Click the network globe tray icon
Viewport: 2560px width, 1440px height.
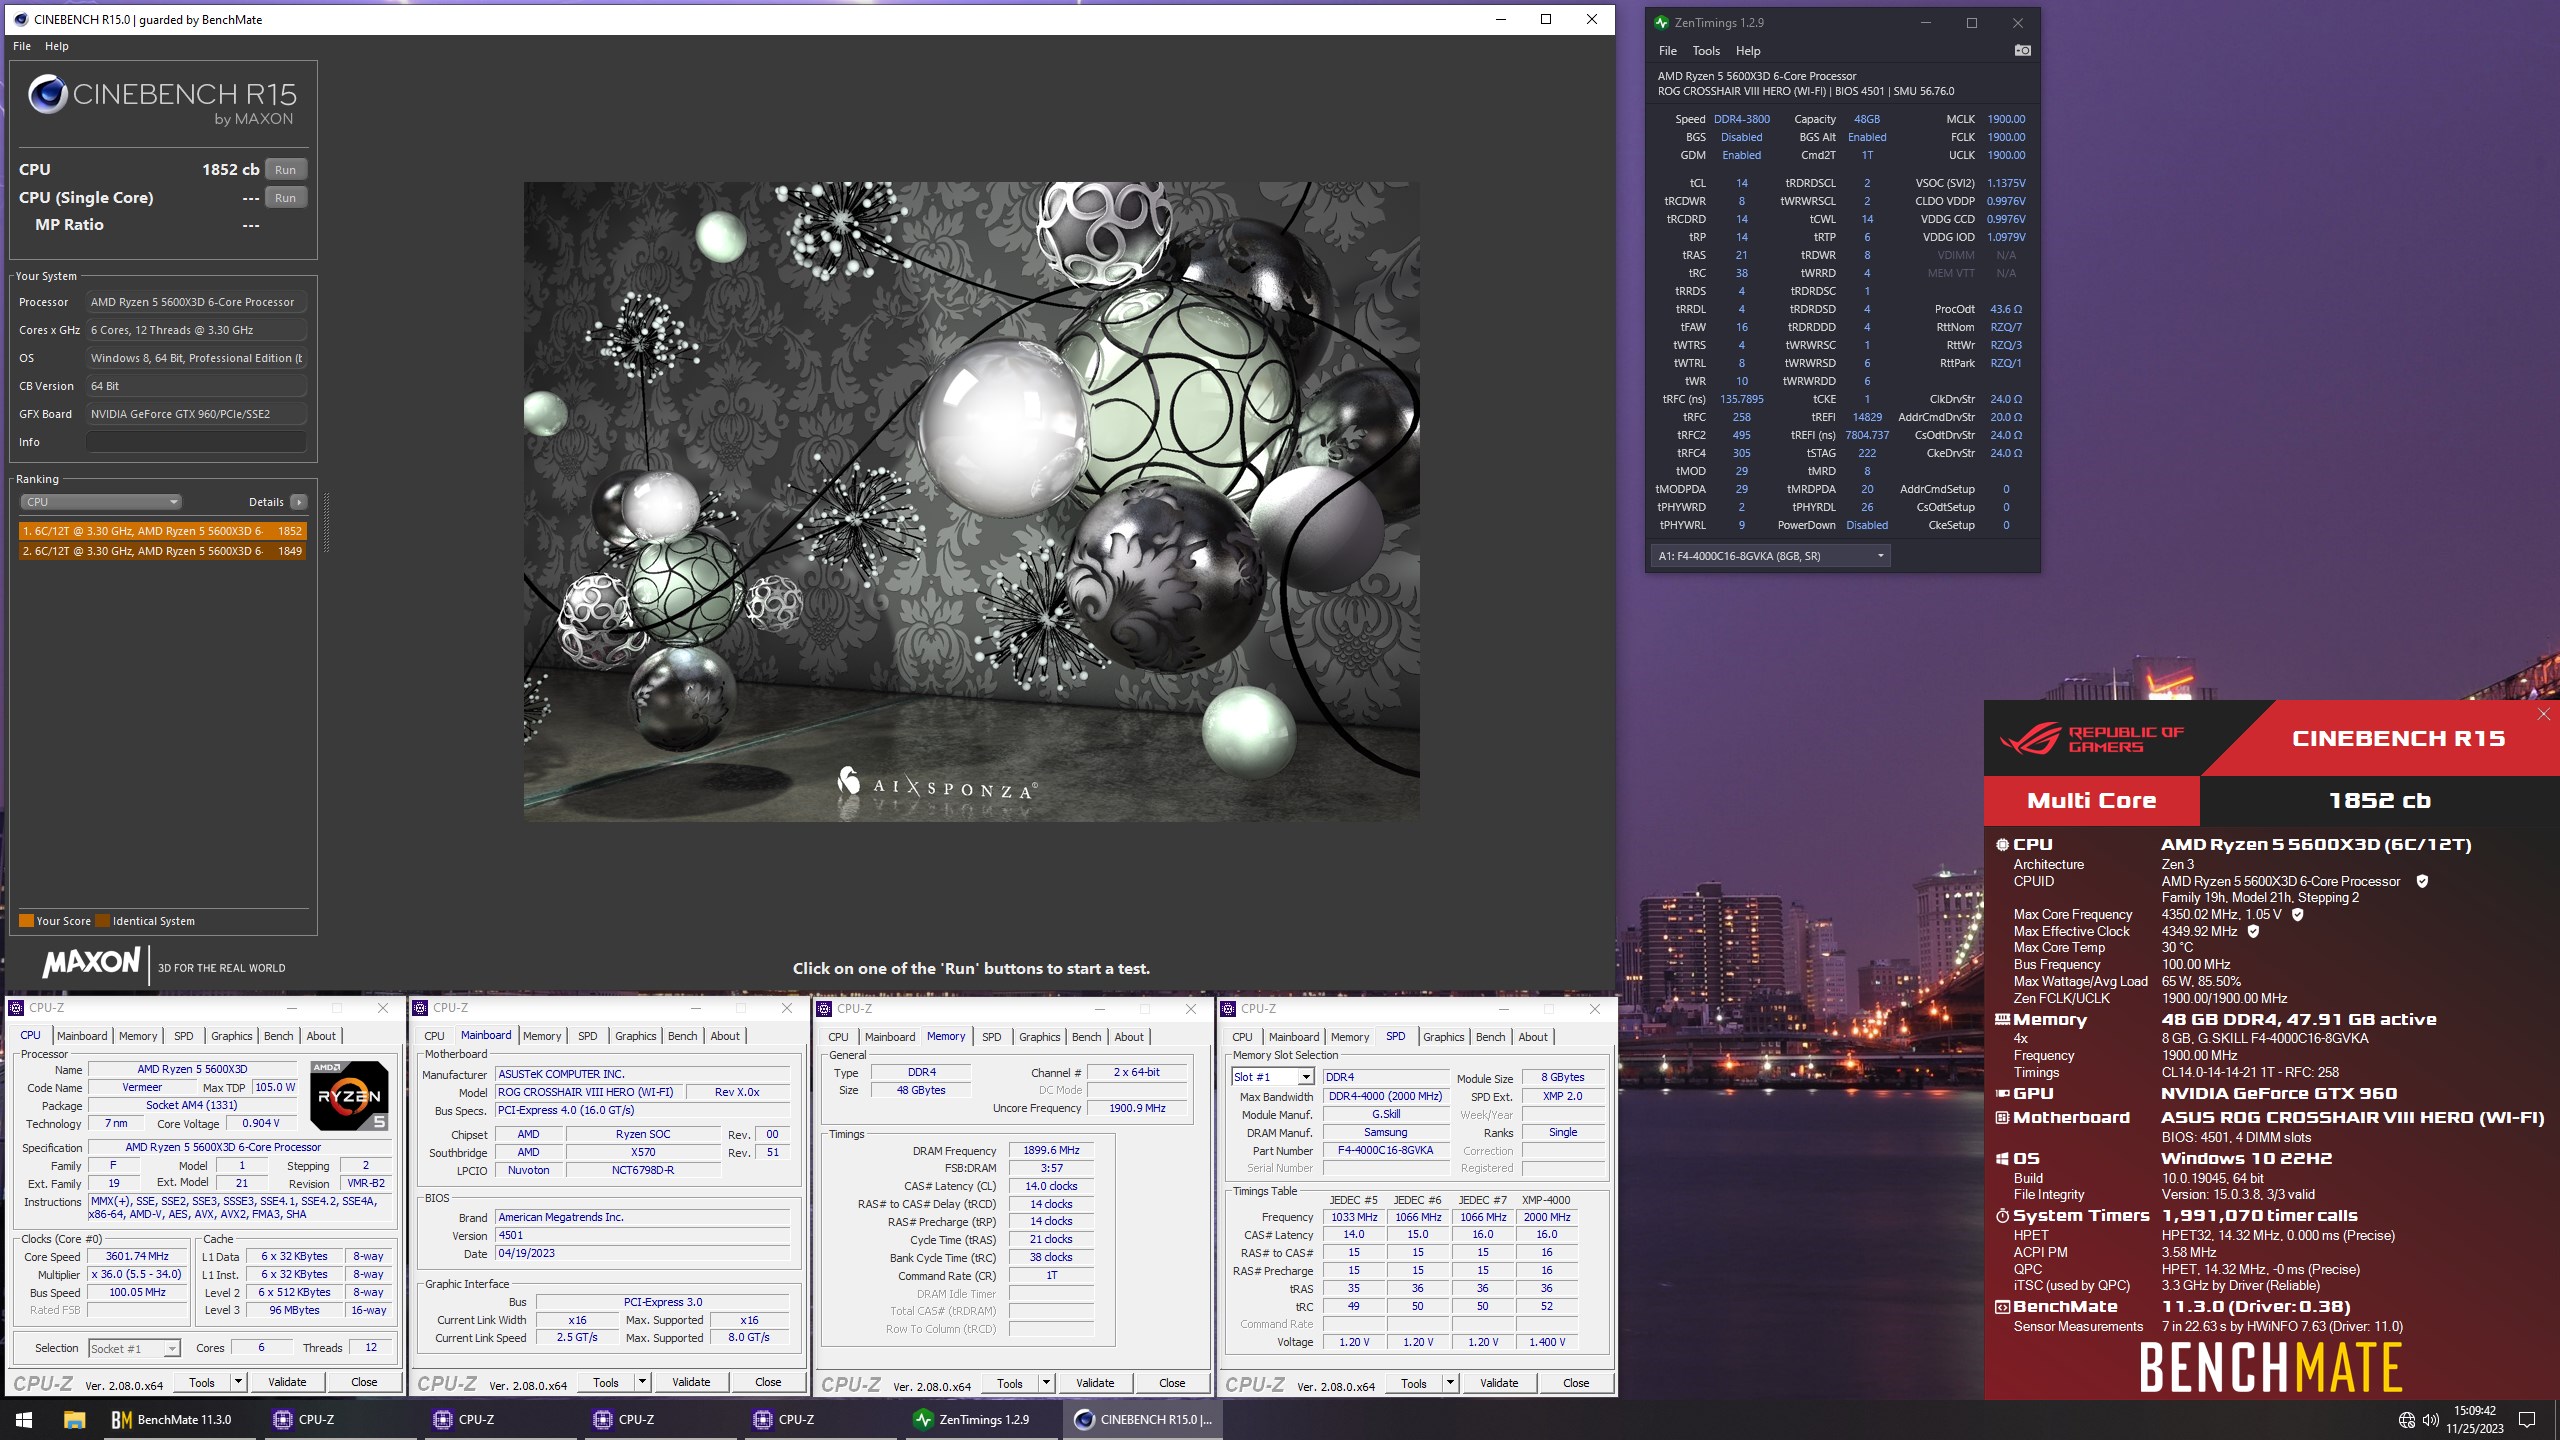click(2406, 1420)
